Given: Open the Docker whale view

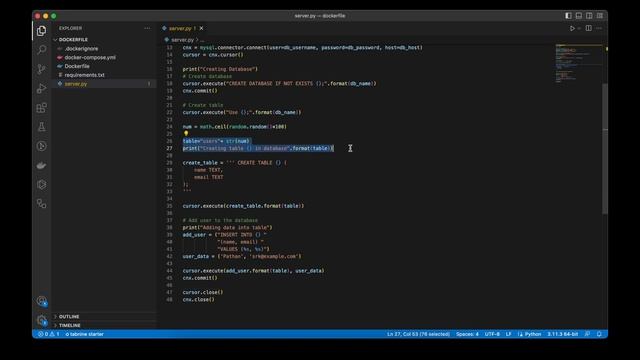Looking at the screenshot, I should [x=41, y=165].
